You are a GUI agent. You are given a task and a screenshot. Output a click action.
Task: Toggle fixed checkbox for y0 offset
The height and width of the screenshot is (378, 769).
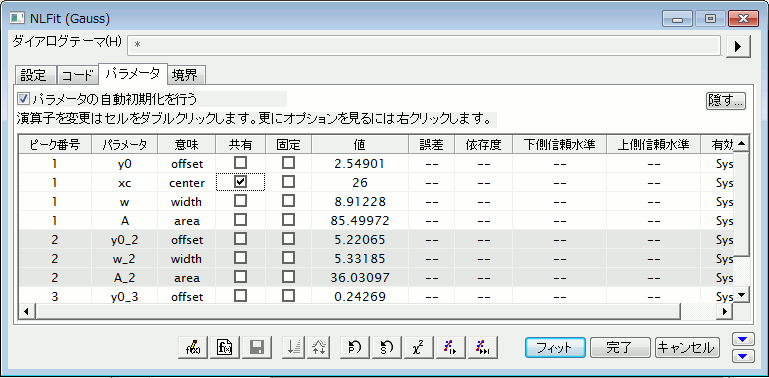pyautogui.click(x=288, y=162)
